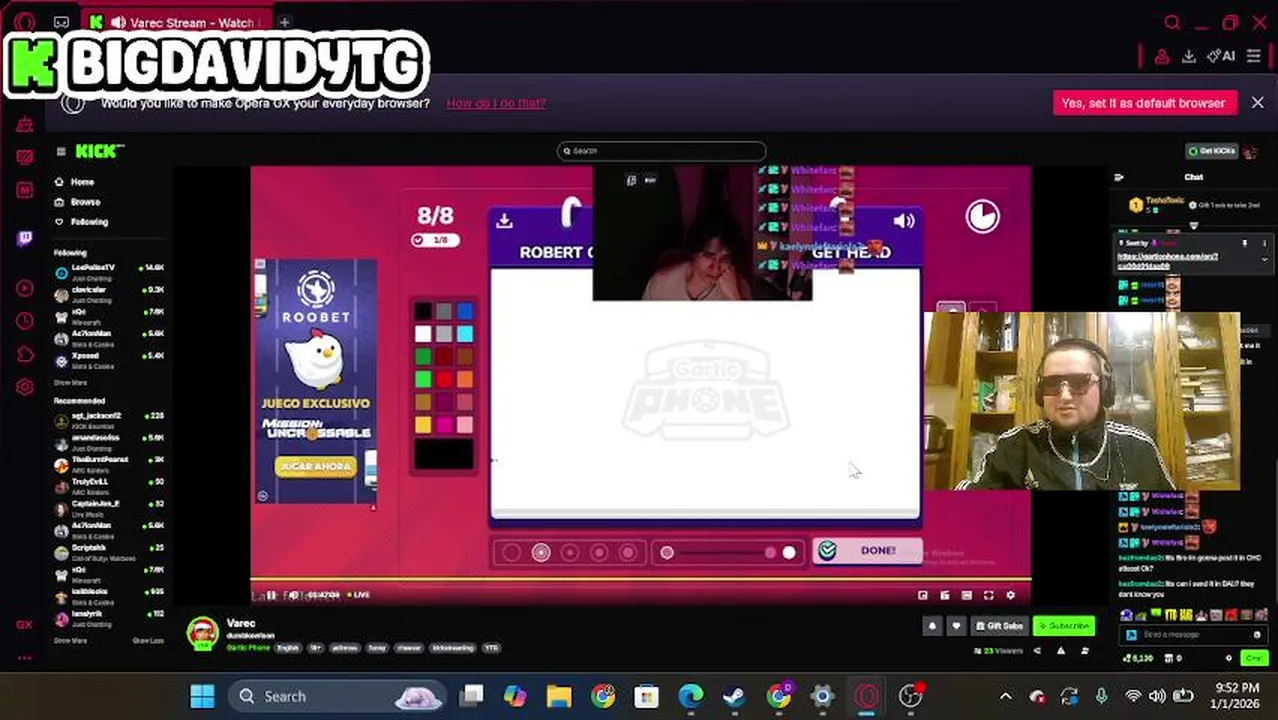Follow Varec with the heart button

(956, 626)
